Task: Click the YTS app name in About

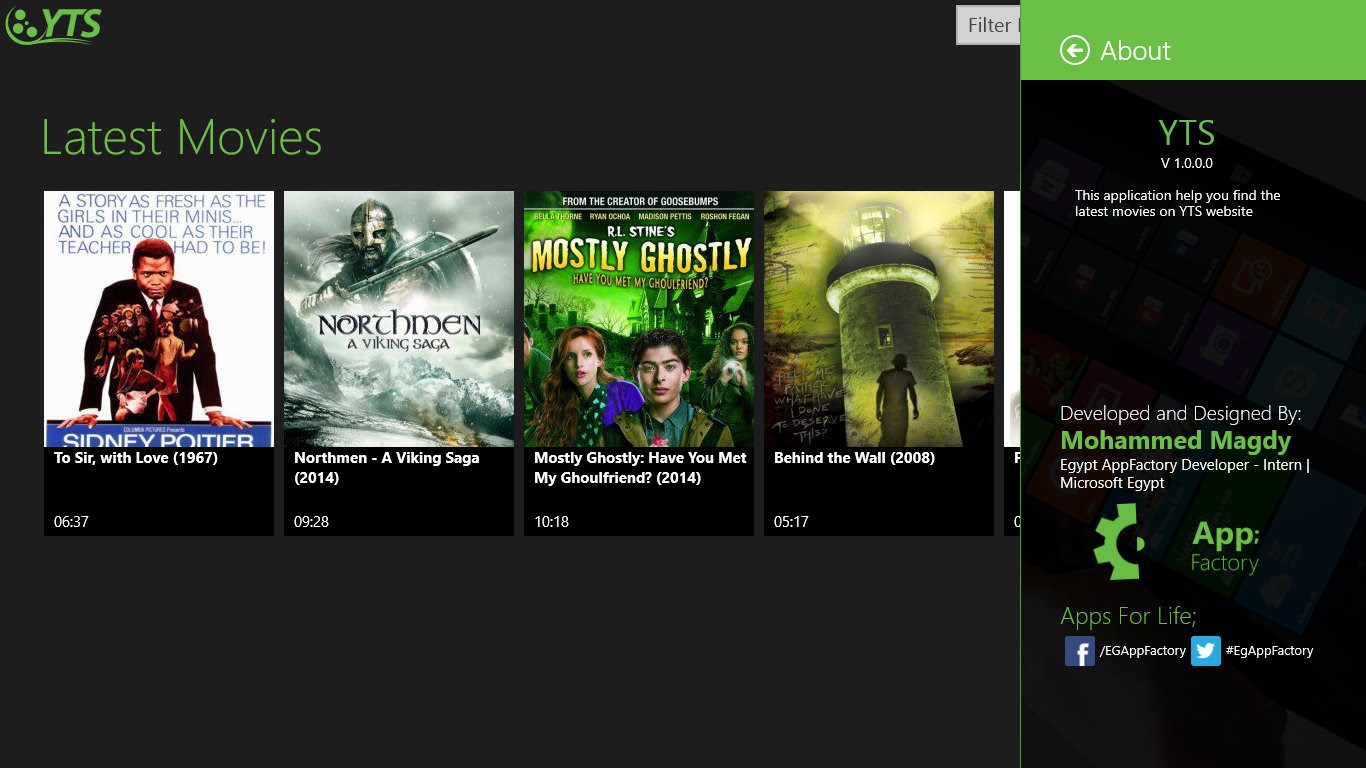Action: [x=1186, y=133]
